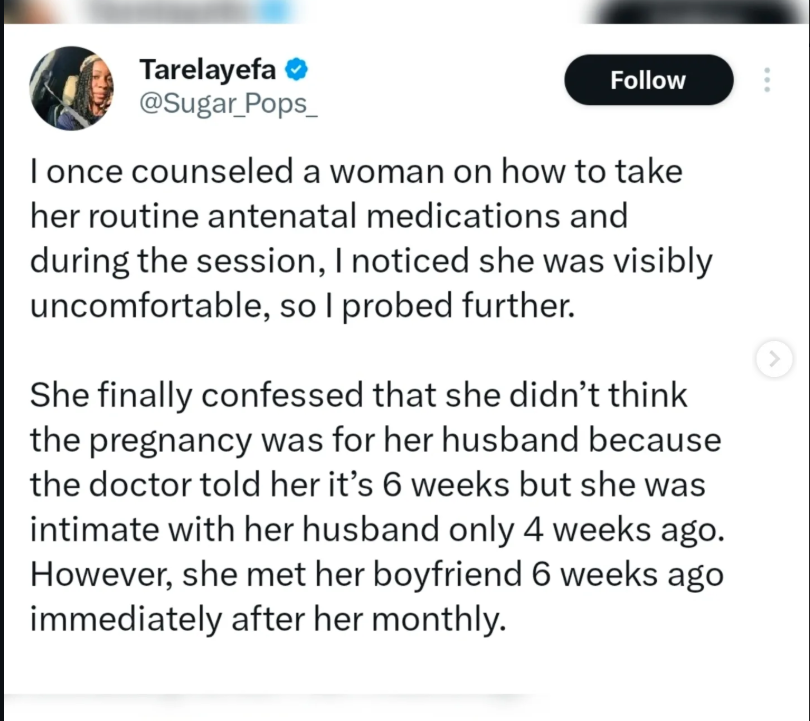Screen dimensions: 810x721
Task: Open Tarelayefa's profile picture
Action: [x=72, y=88]
